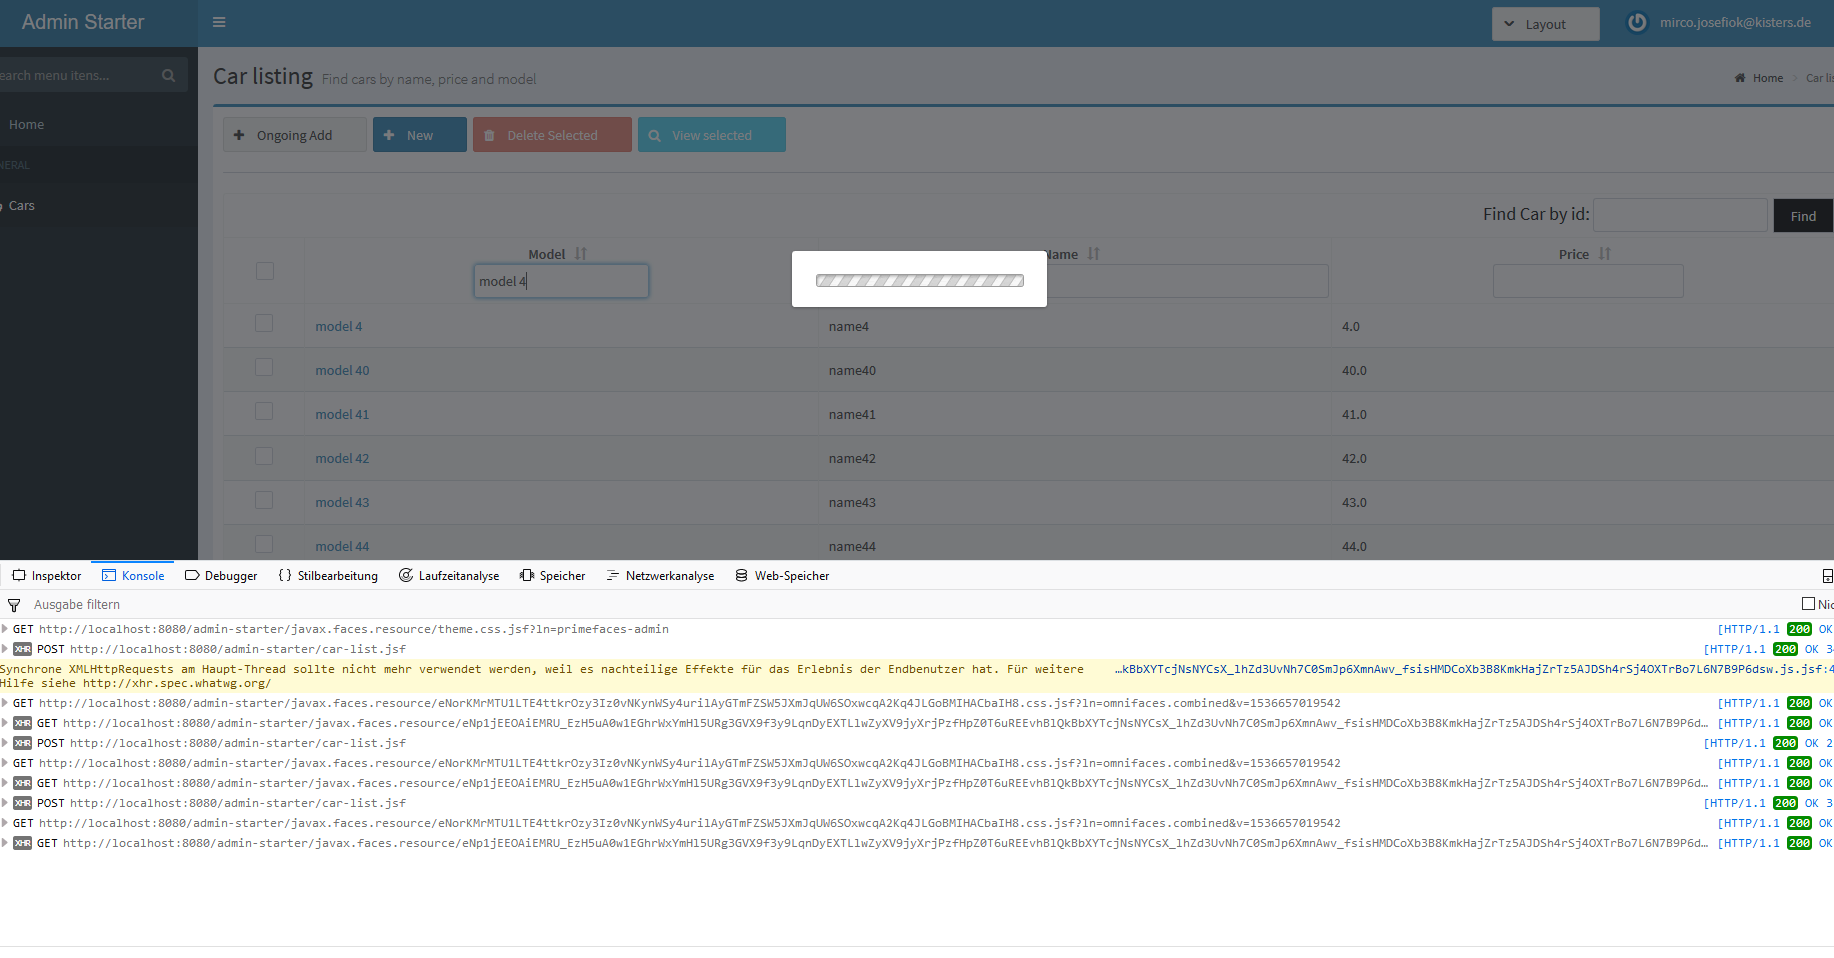The image size is (1834, 958).
Task: Sort the Name column with its sort icon
Action: 1094,254
